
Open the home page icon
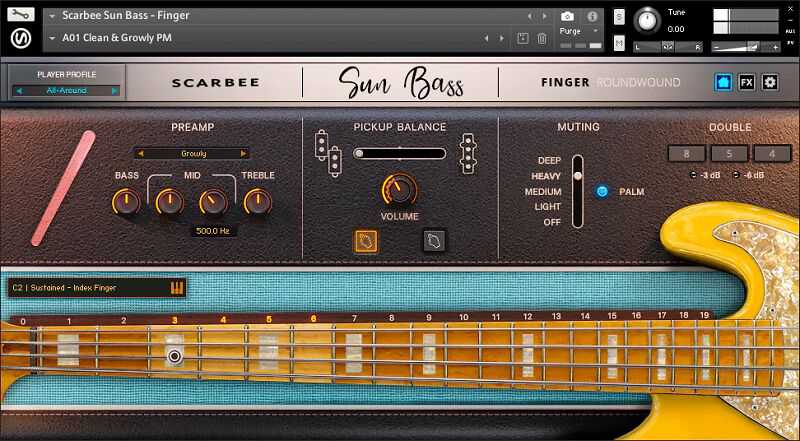coord(723,82)
